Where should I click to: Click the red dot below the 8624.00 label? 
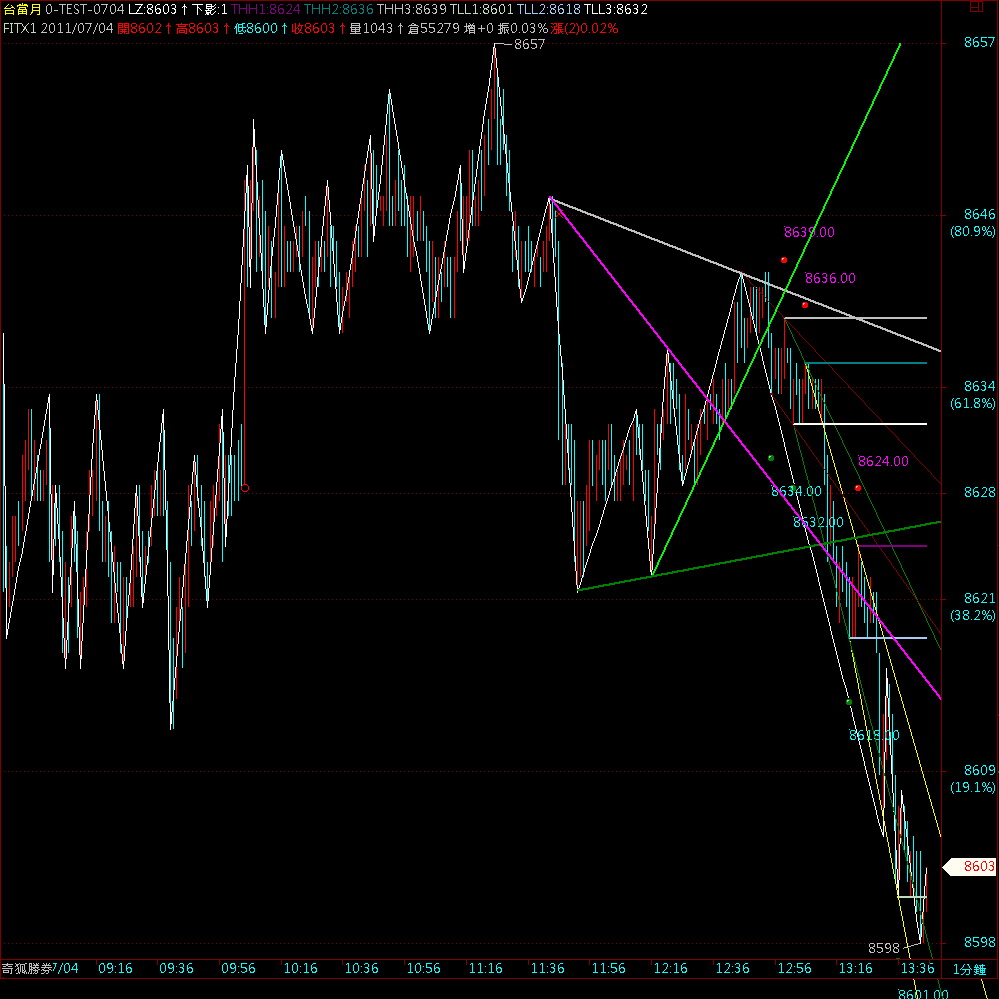click(858, 488)
